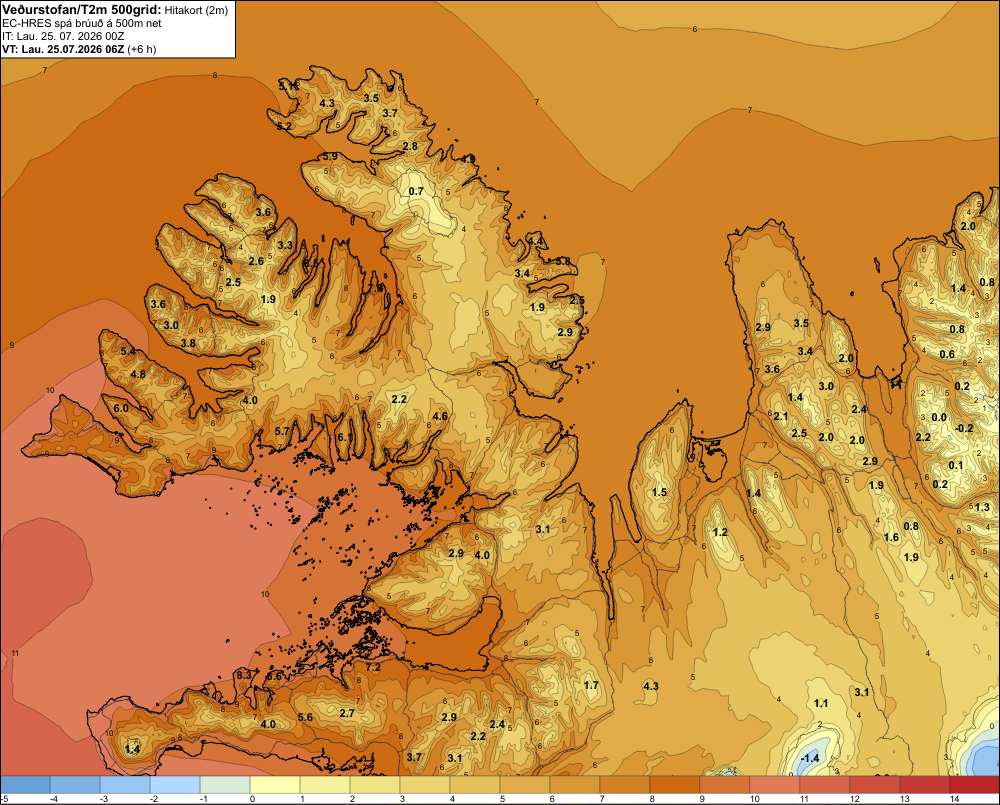Select the legend swatch between 13 and 14
This screenshot has height=805, width=1000.
pos(924,785)
